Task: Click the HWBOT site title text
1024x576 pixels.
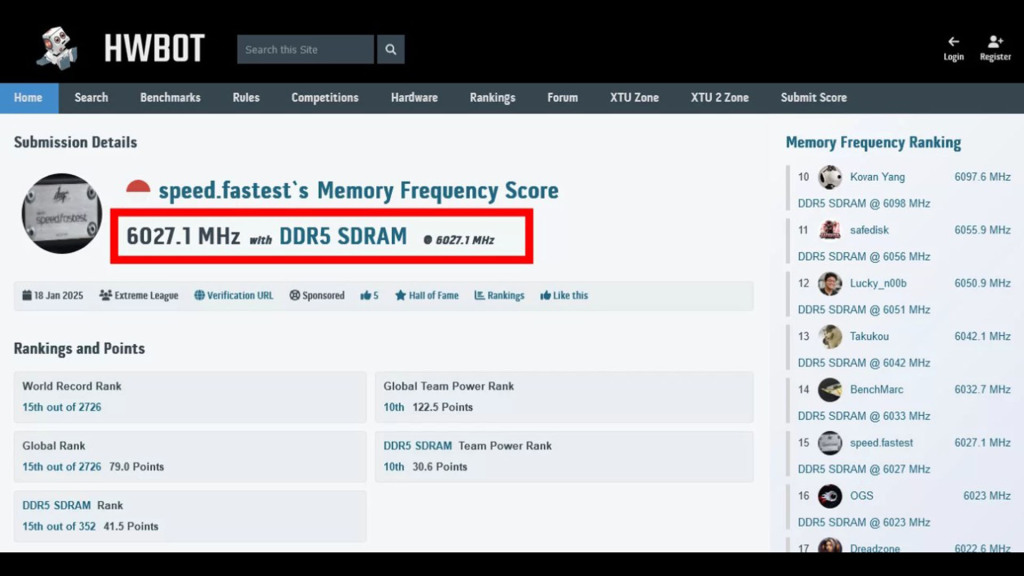Action: click(x=154, y=49)
